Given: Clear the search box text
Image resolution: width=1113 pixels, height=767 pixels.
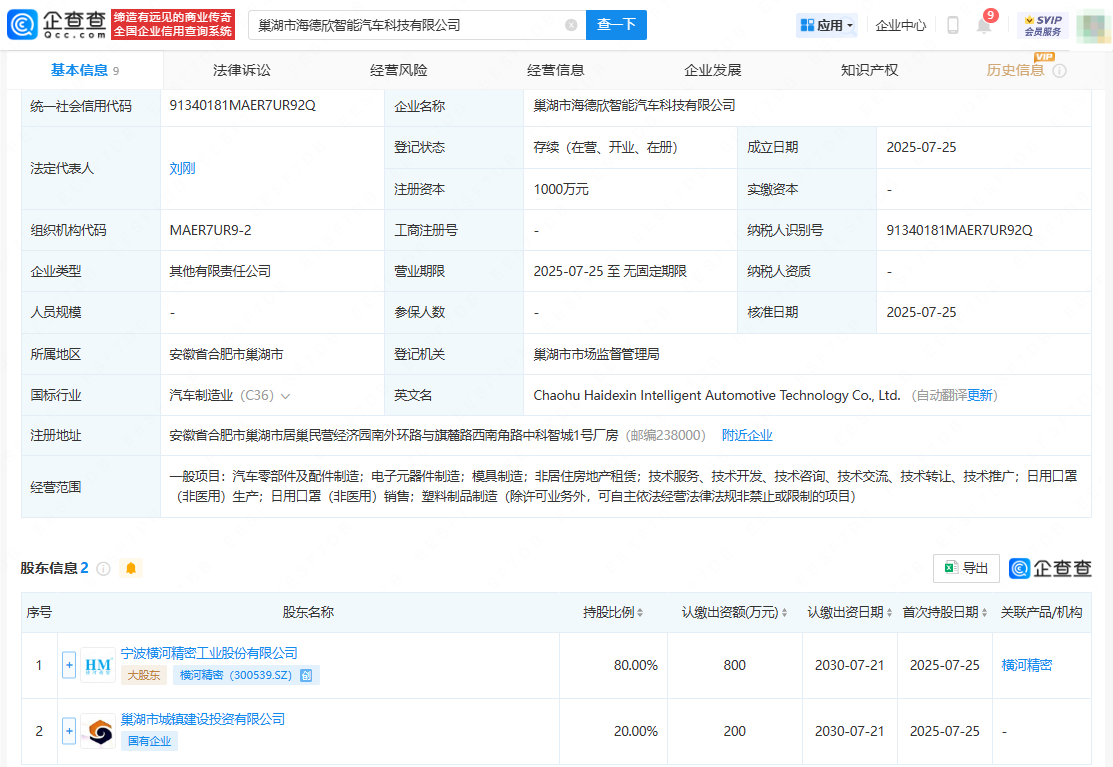Looking at the screenshot, I should 571,25.
